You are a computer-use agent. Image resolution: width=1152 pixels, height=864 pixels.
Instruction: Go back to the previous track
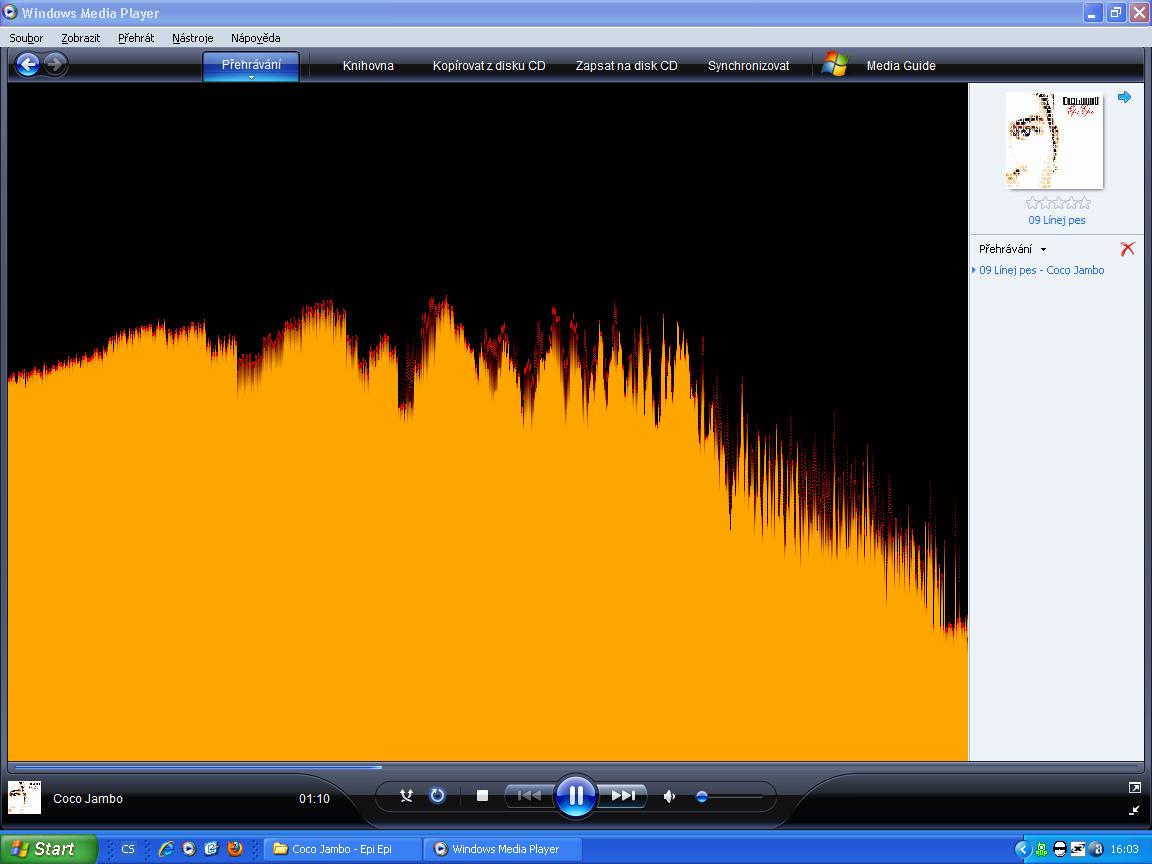(x=528, y=796)
